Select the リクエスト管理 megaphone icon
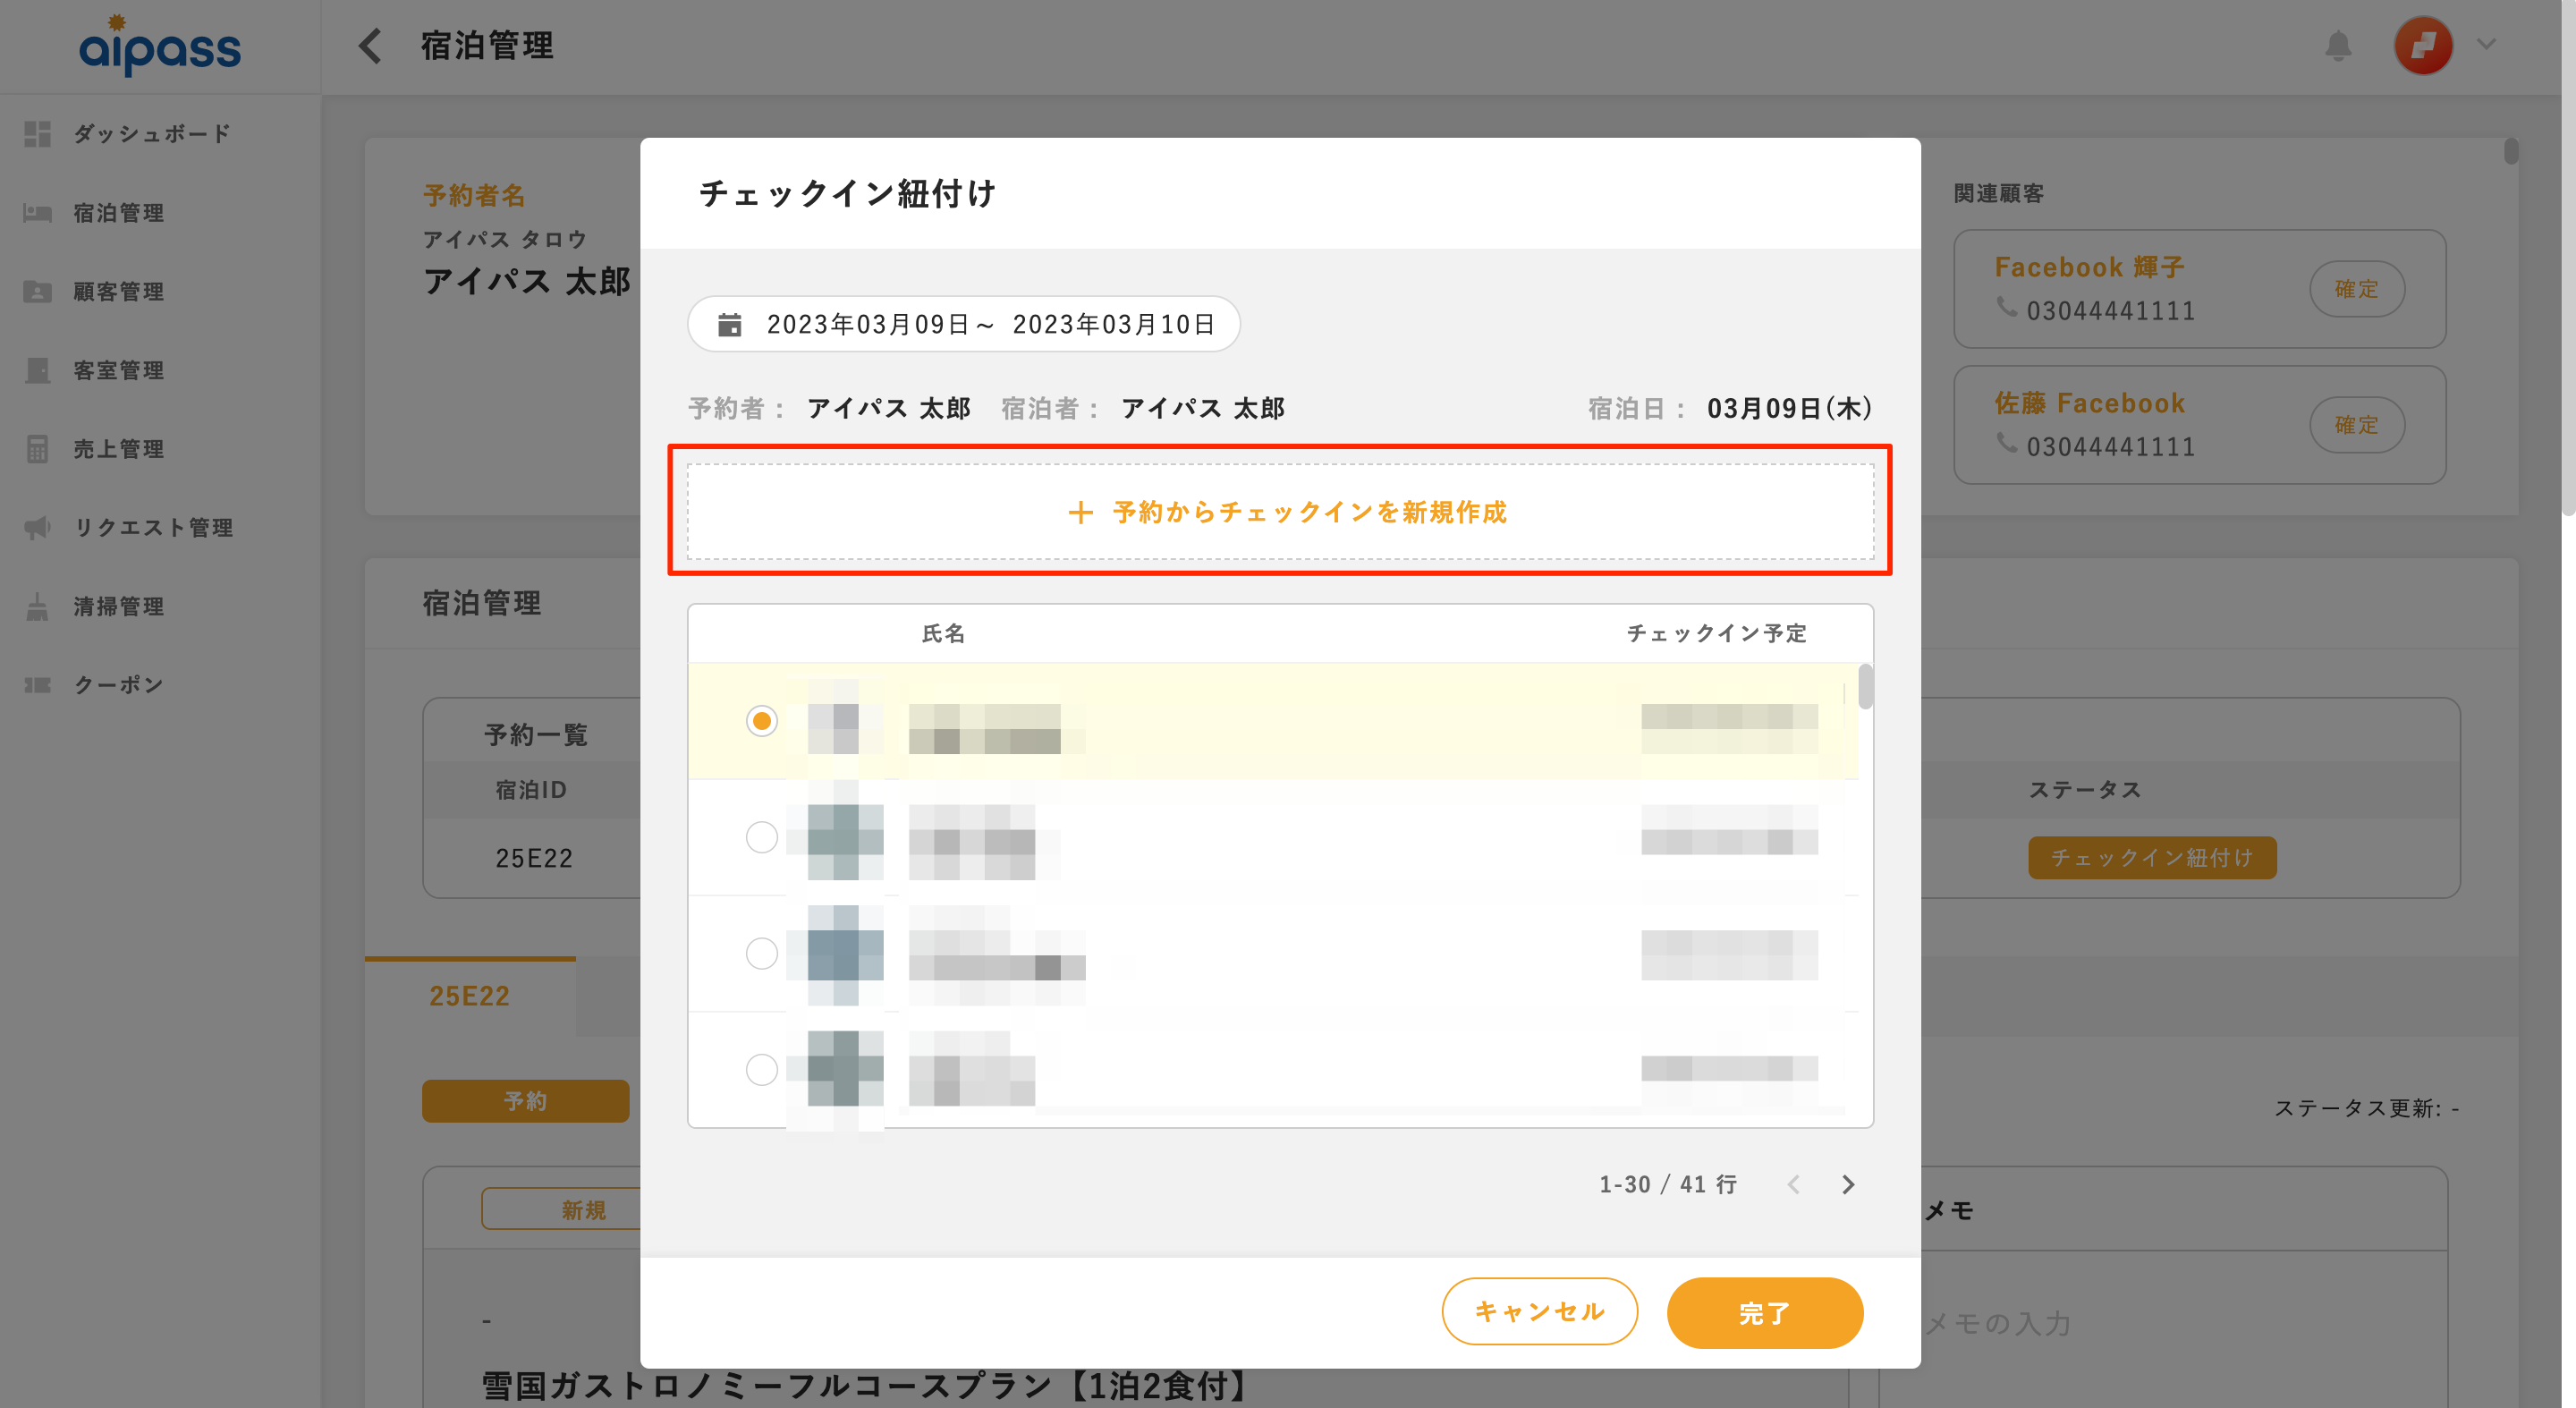The image size is (2576, 1408). pyautogui.click(x=38, y=527)
